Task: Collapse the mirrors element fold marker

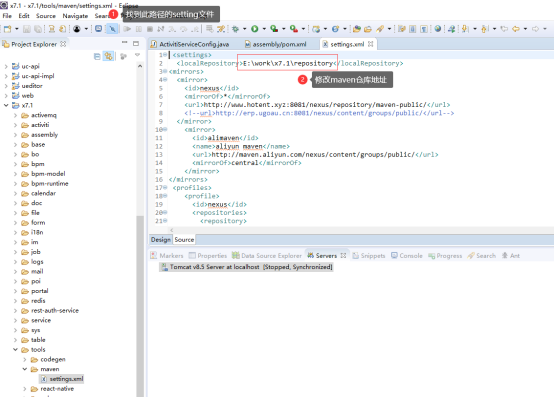Action: click(165, 71)
